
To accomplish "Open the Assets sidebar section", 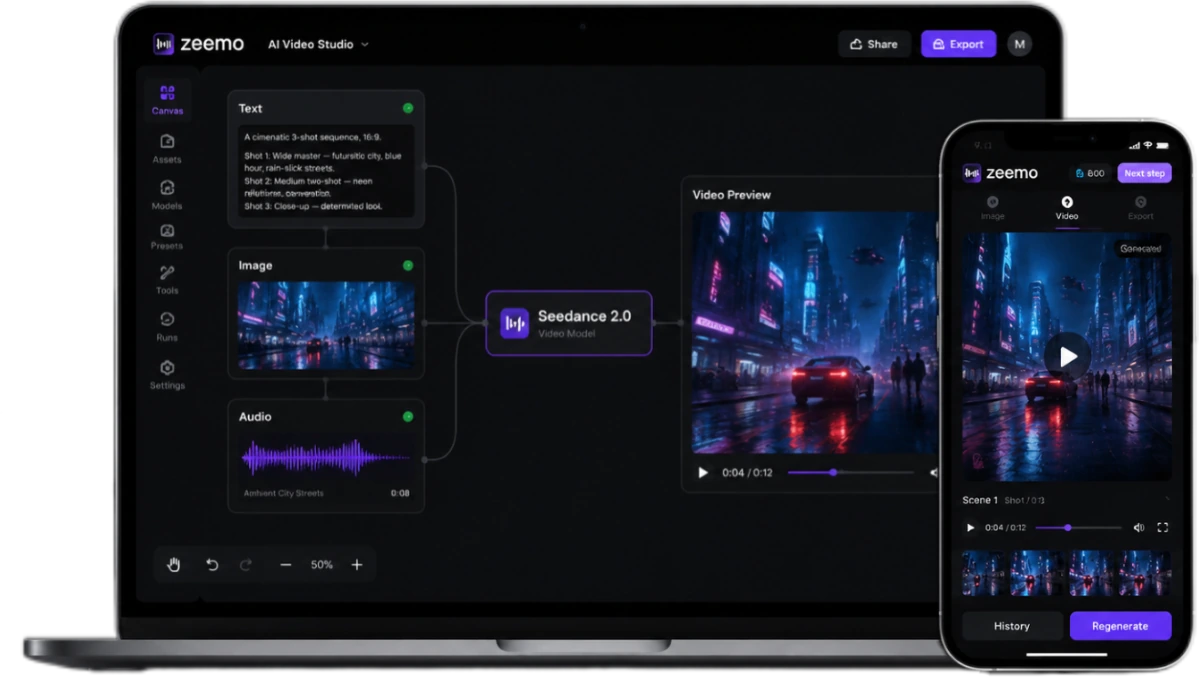I will (x=167, y=148).
